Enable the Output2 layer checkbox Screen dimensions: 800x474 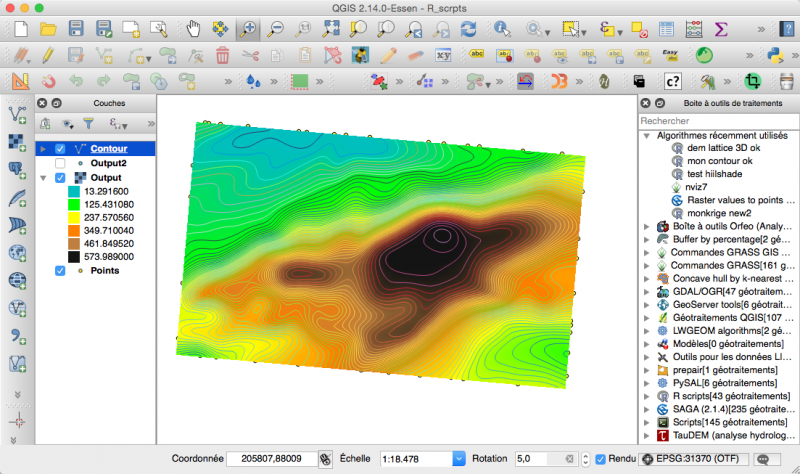pyautogui.click(x=60, y=163)
